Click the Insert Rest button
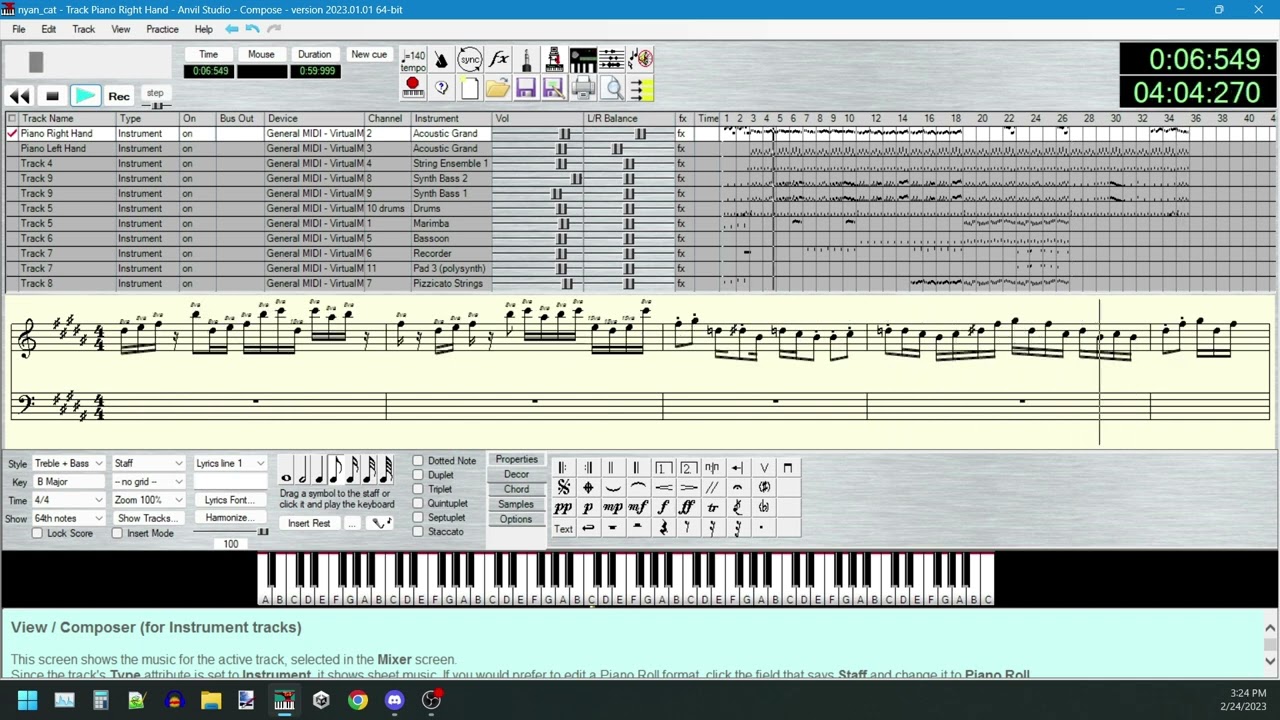 point(309,524)
